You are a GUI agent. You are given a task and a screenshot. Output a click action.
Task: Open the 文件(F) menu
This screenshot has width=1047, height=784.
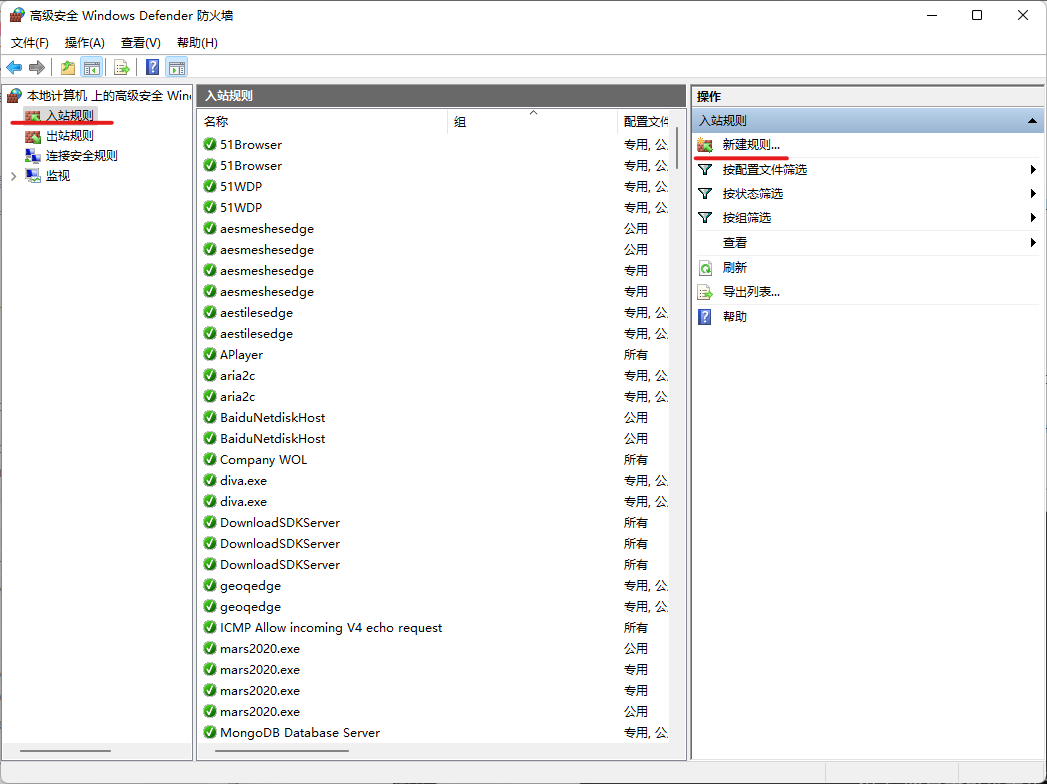pos(29,43)
